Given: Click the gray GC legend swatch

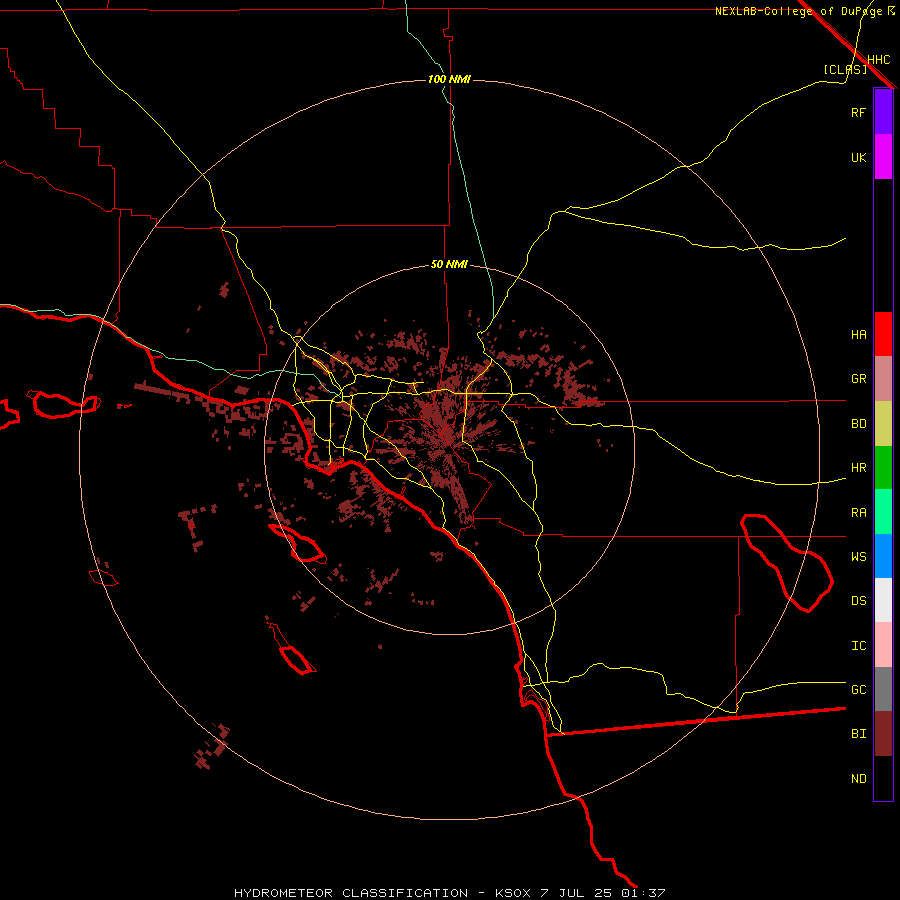Looking at the screenshot, I should pos(883,689).
